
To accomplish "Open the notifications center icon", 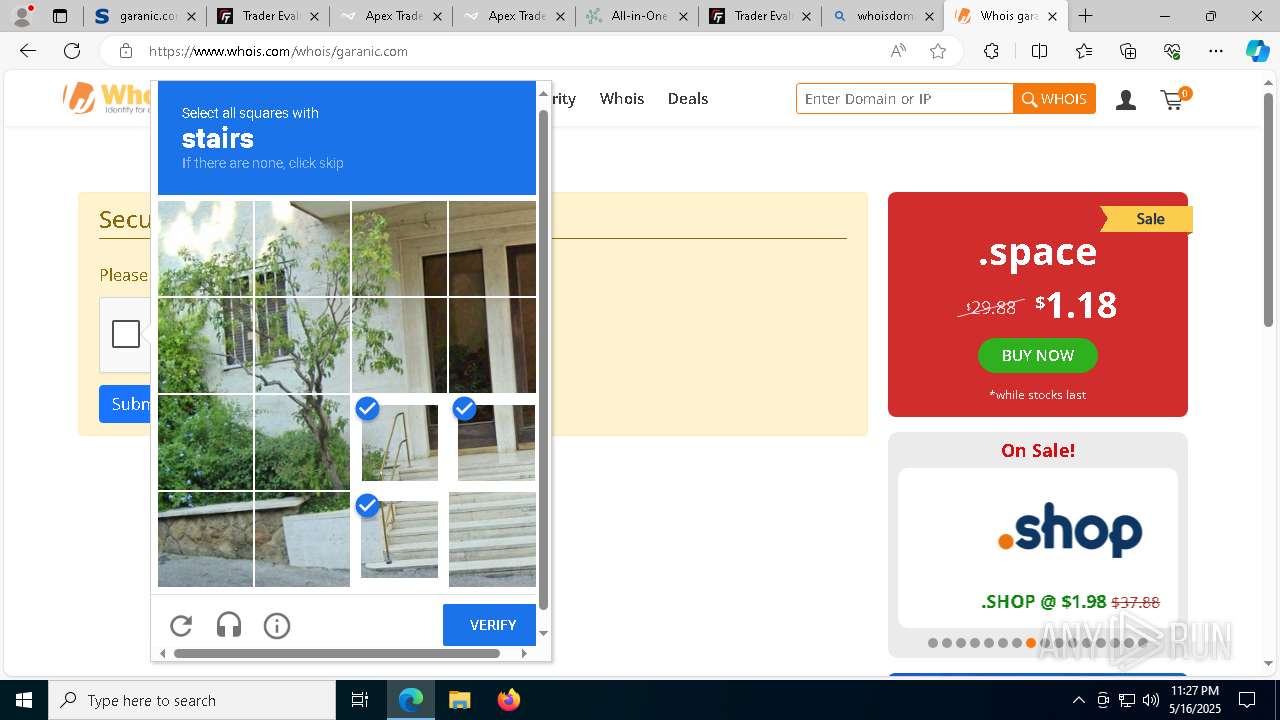I will [x=1247, y=700].
